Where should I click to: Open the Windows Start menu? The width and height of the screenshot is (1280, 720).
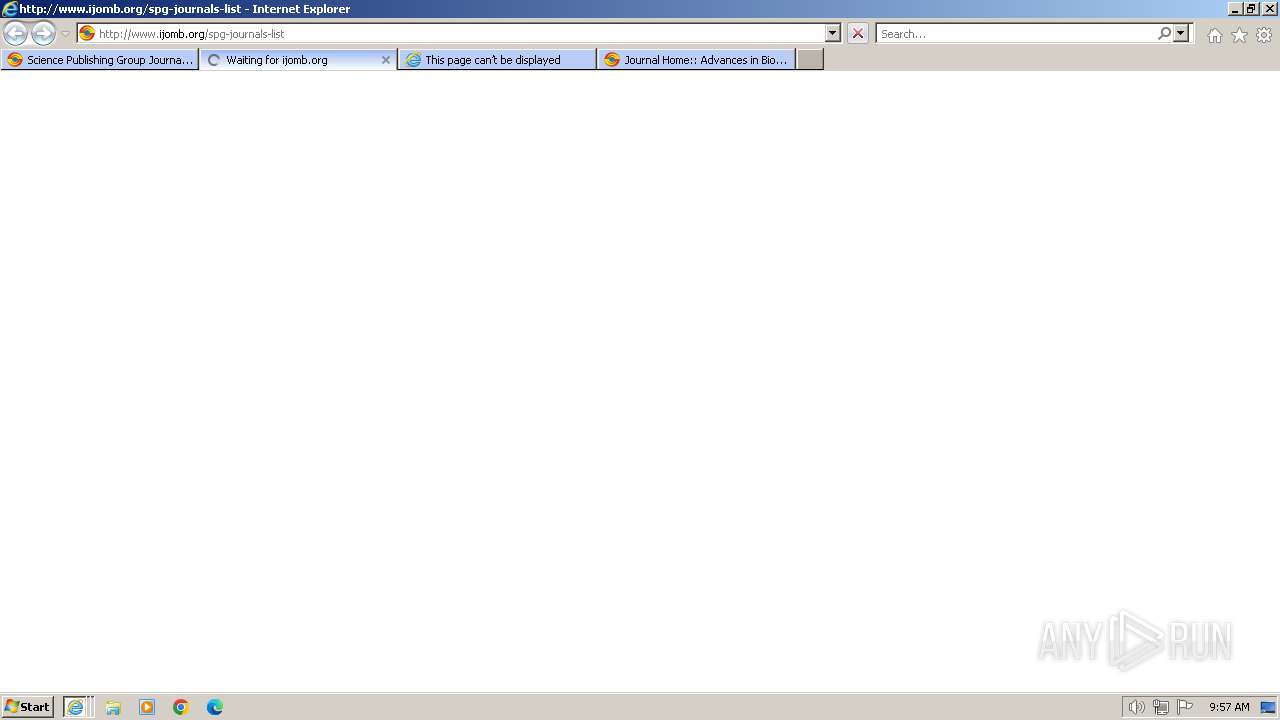point(28,707)
